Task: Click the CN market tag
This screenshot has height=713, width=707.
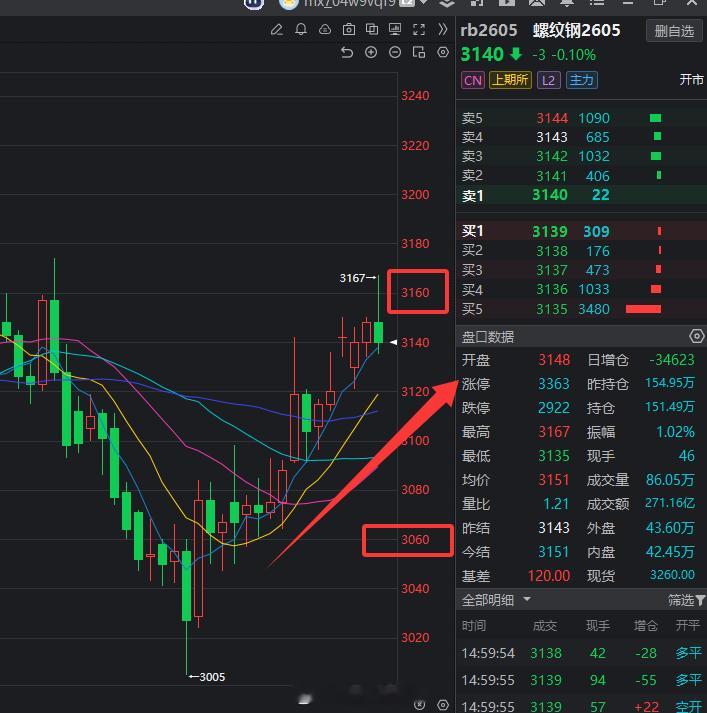Action: [x=472, y=80]
